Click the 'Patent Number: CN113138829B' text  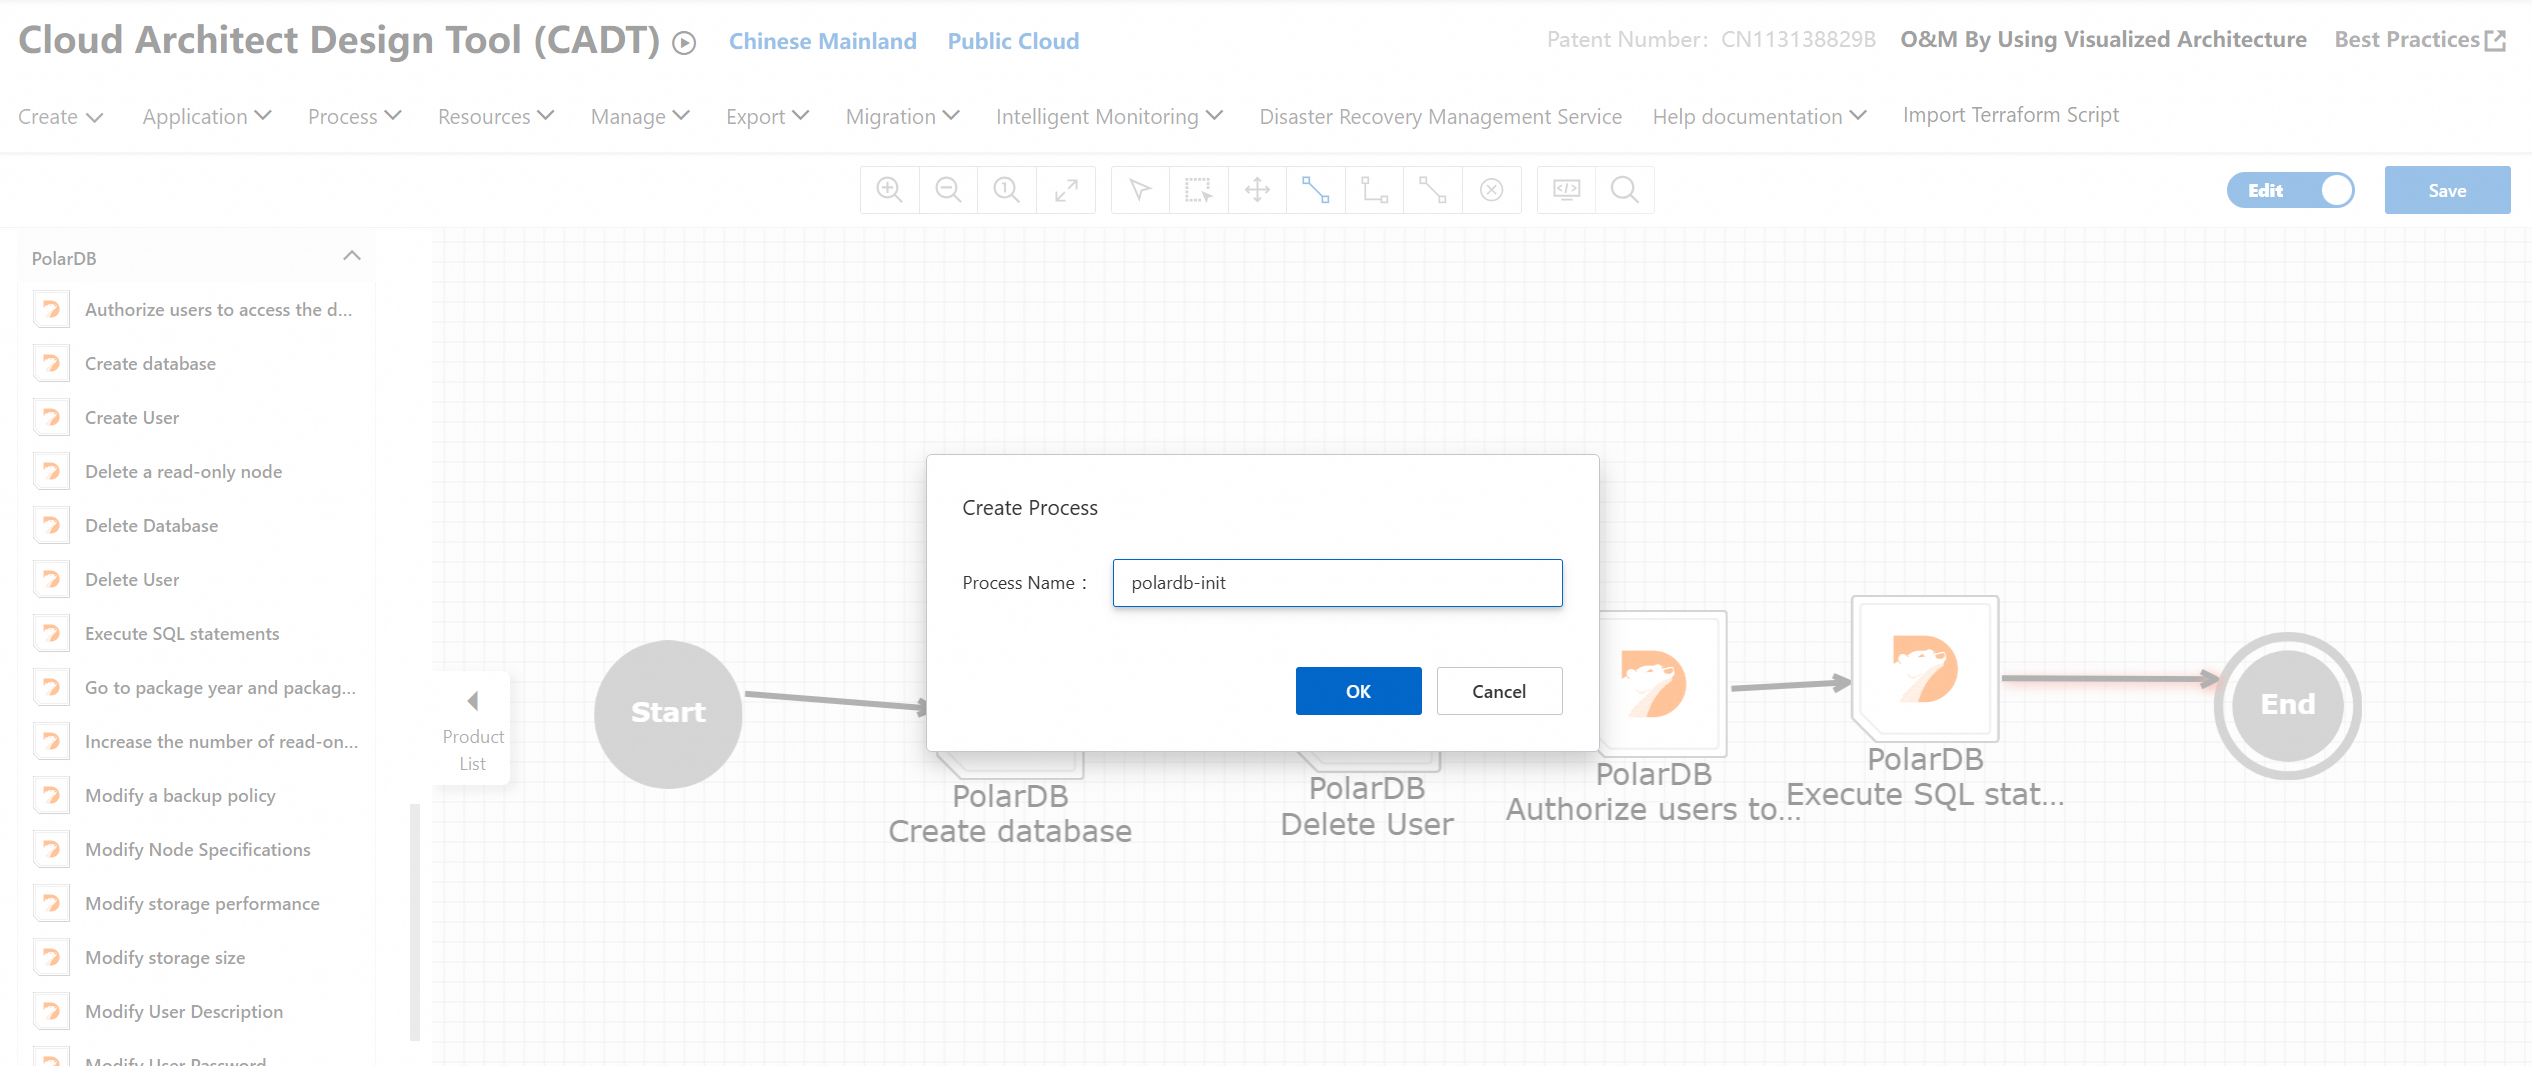(1711, 39)
